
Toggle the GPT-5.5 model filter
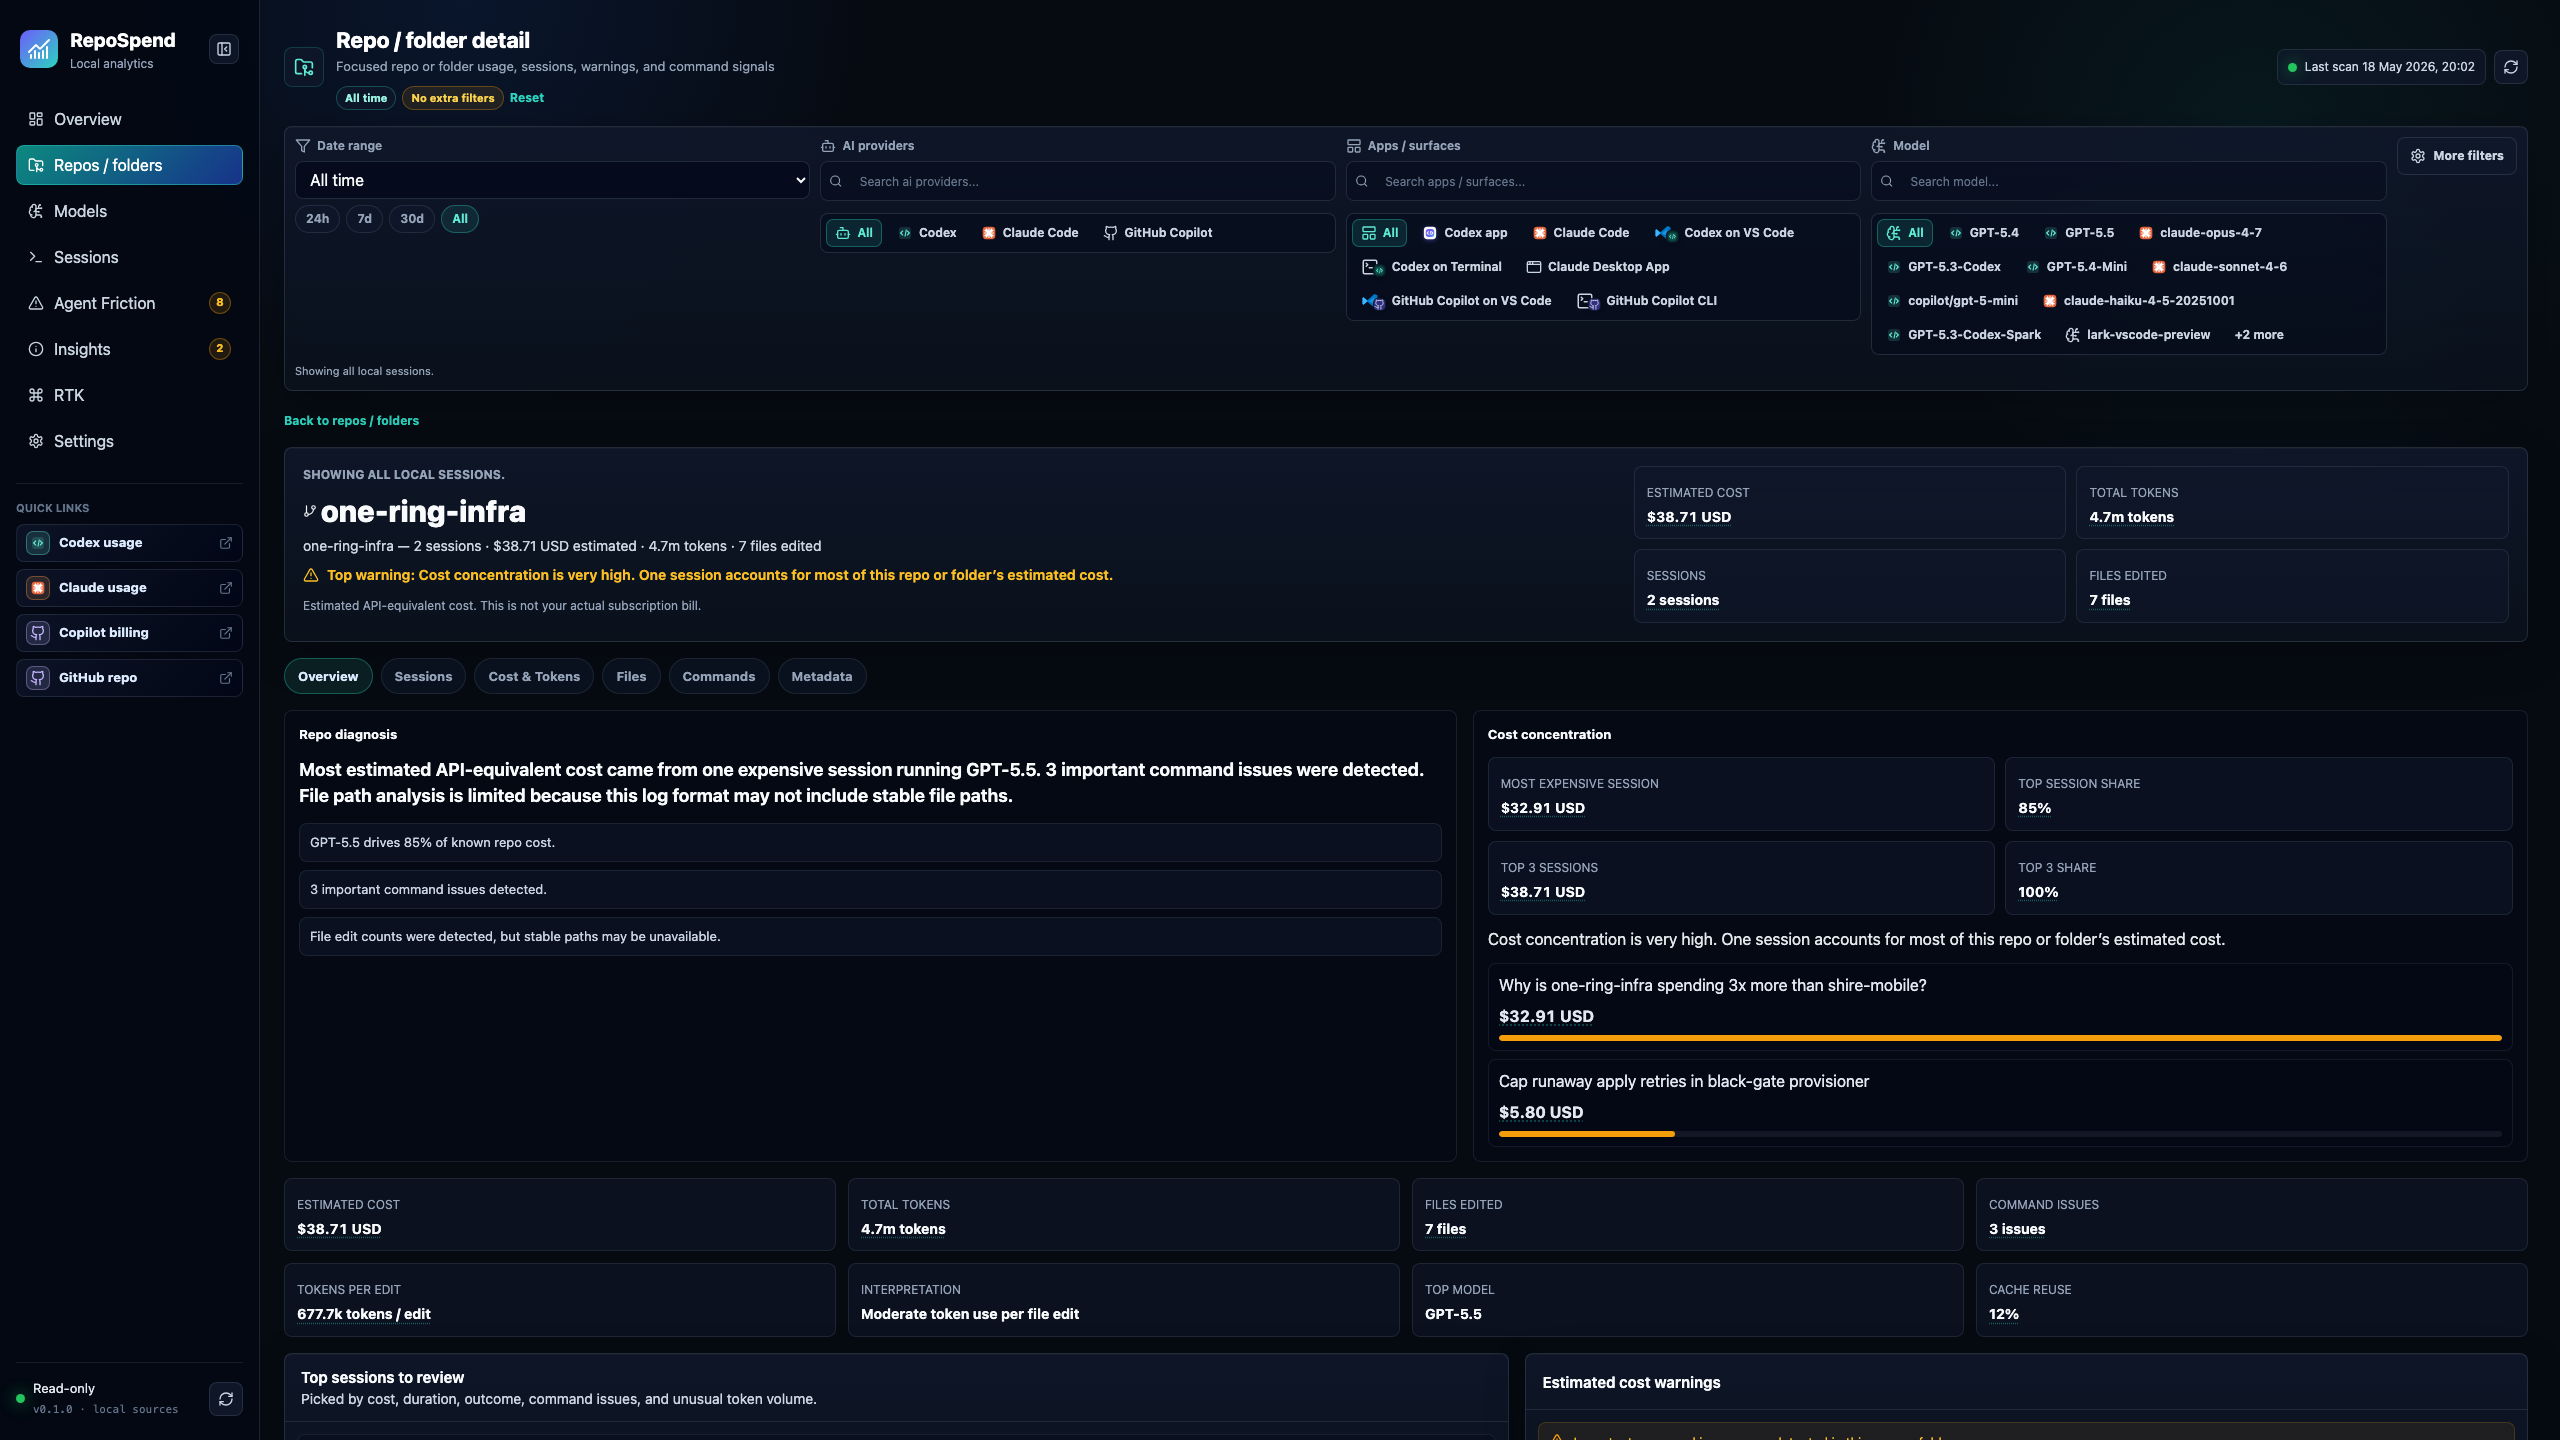[x=2079, y=233]
